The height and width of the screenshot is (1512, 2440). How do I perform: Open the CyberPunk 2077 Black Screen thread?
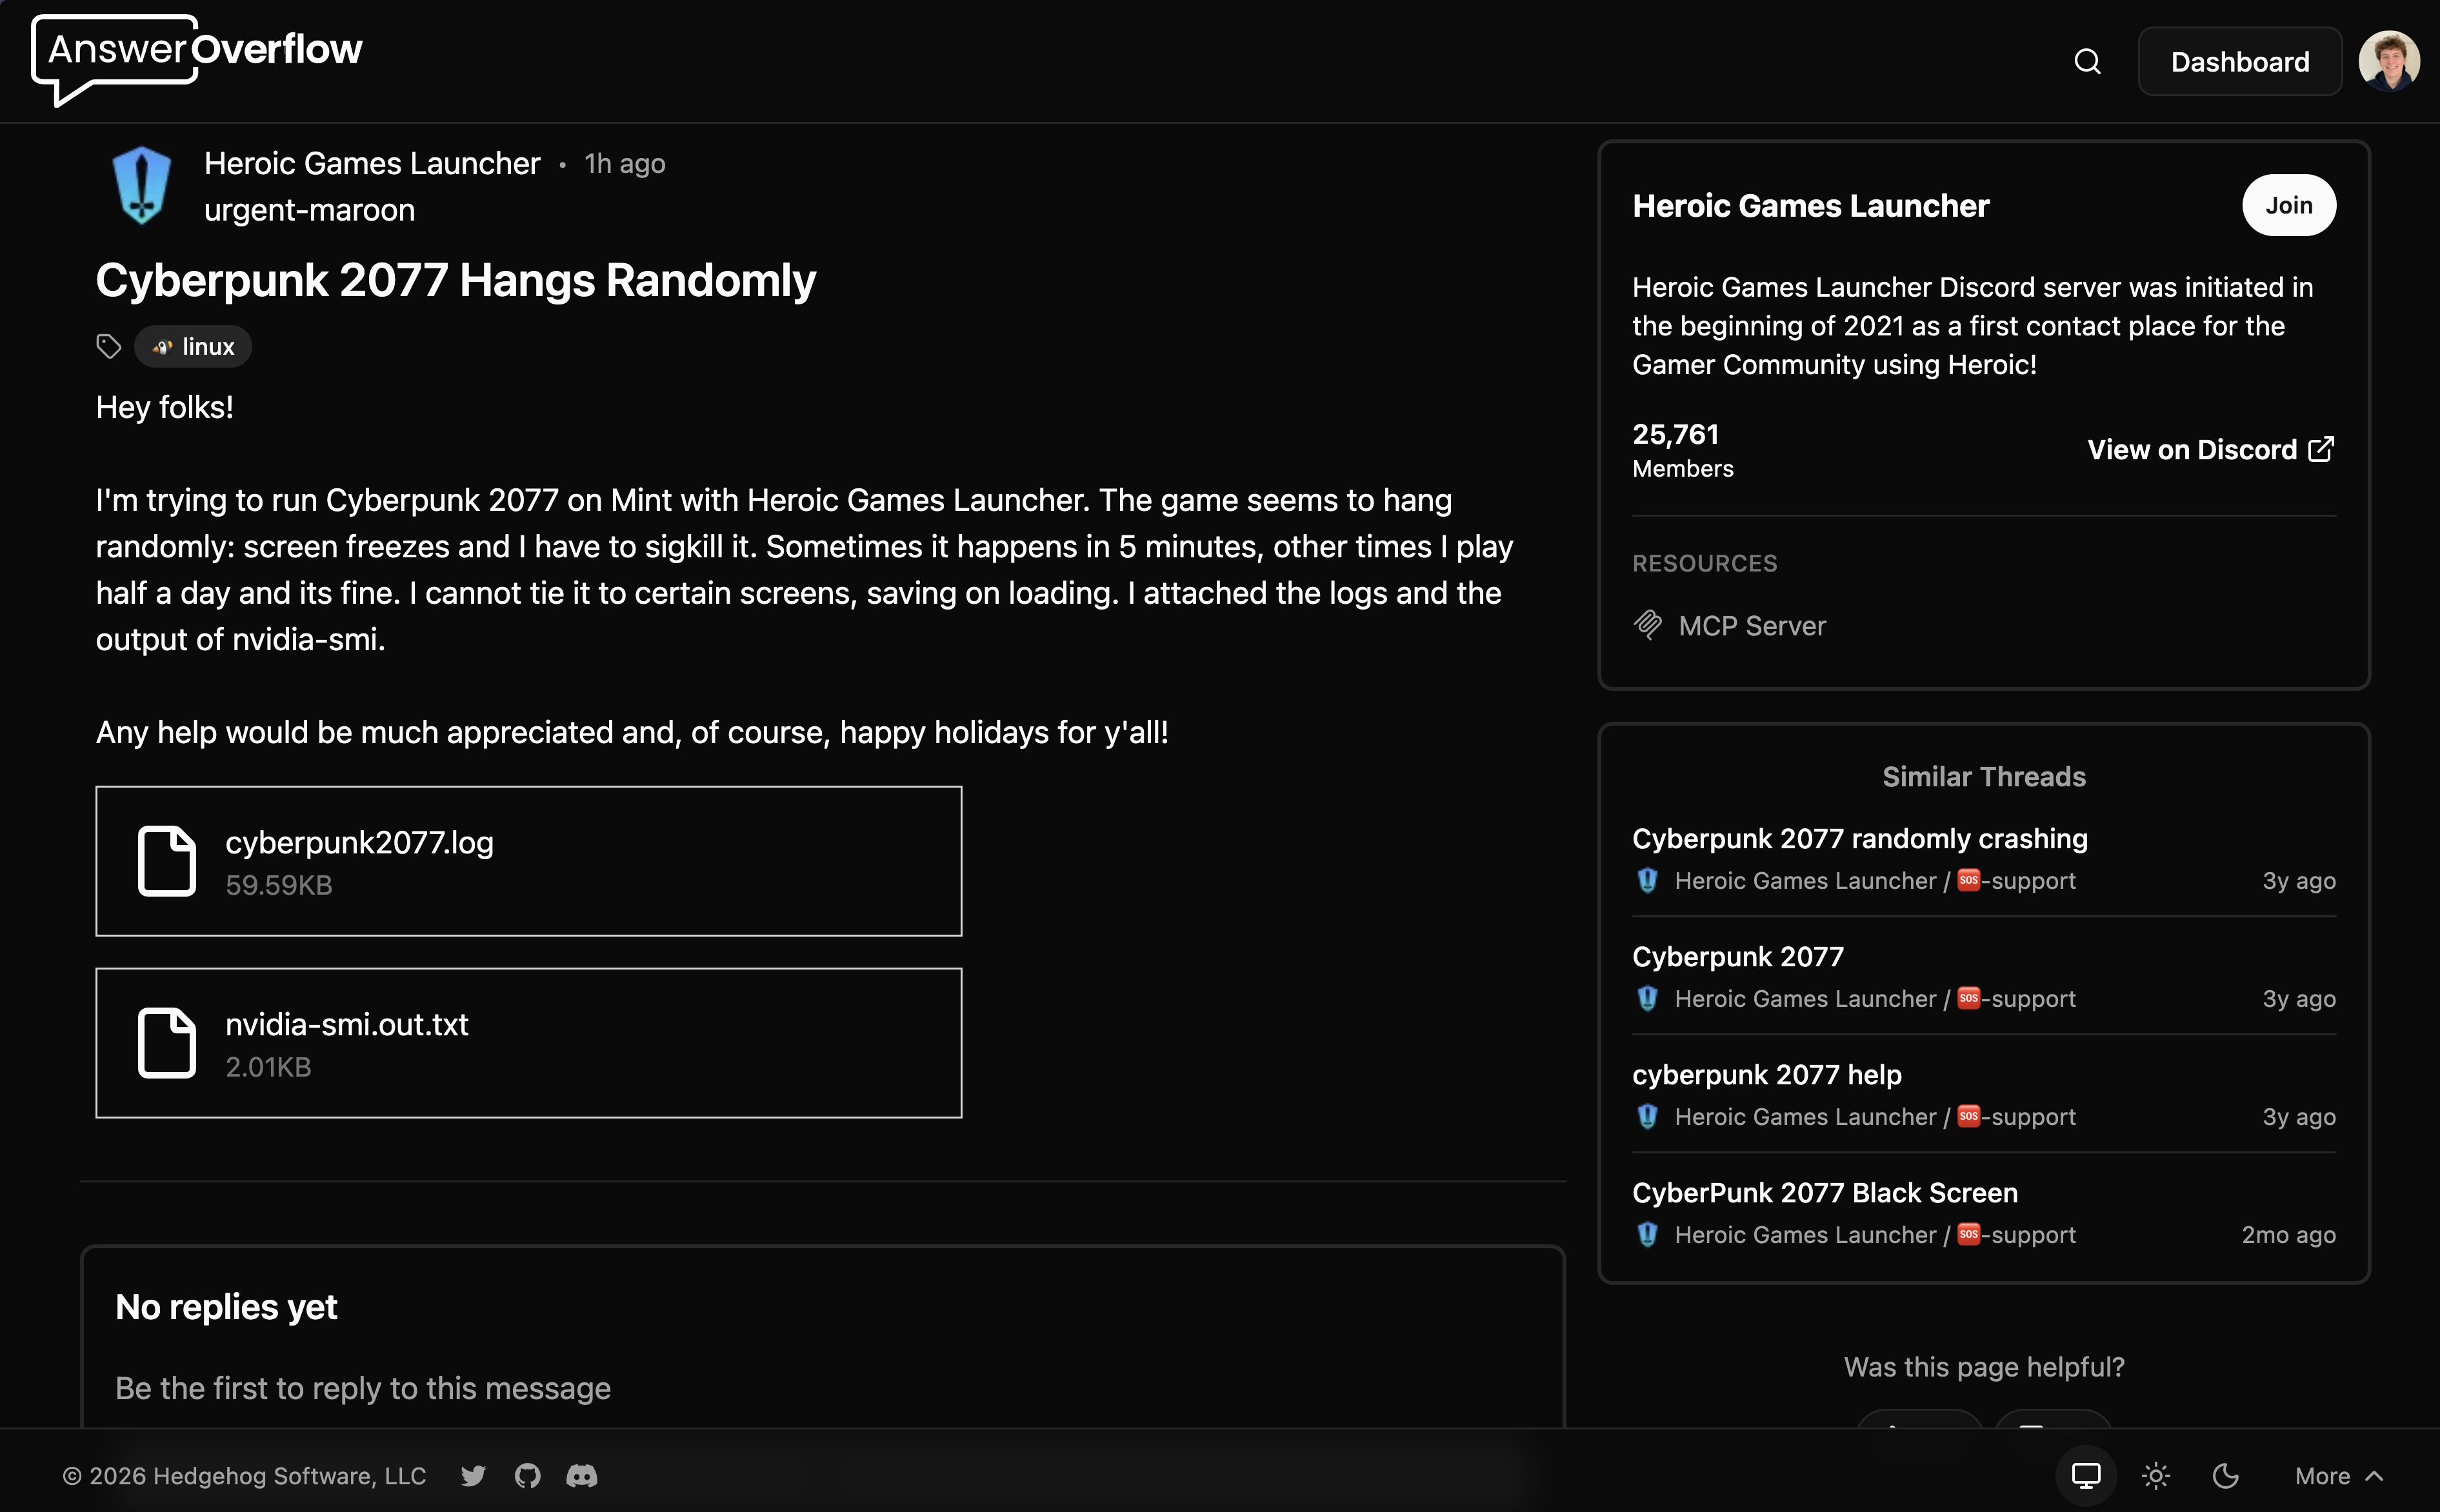1824,1193
